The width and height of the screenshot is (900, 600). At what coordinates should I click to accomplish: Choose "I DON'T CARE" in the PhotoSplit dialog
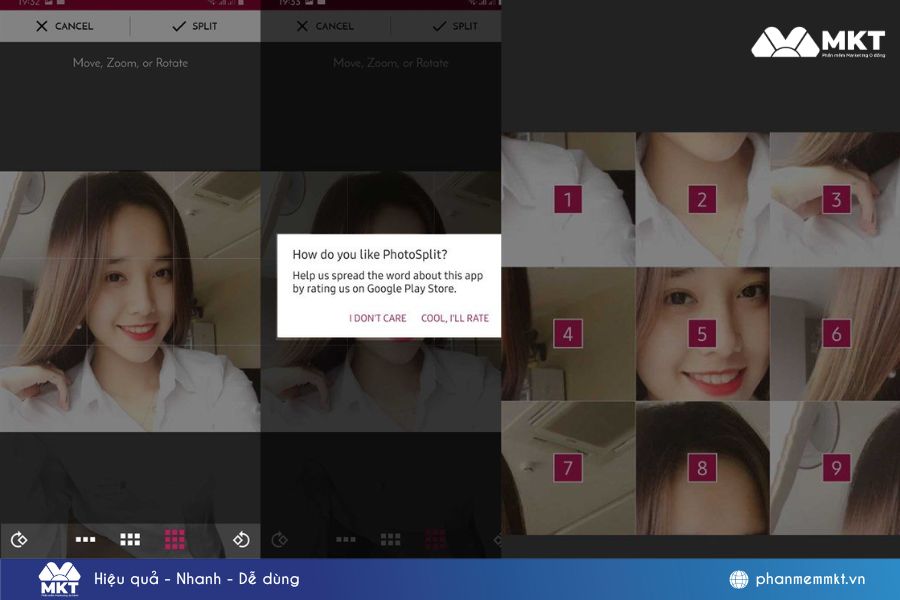[378, 318]
